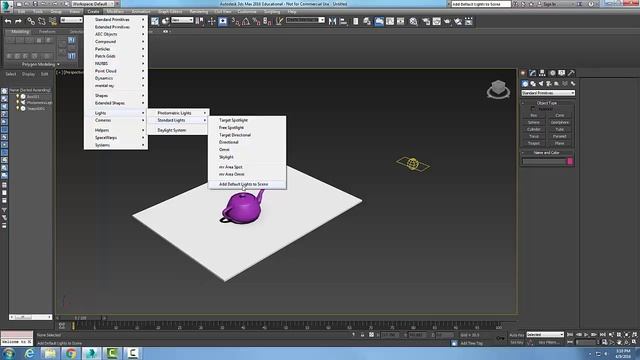Click the Teapot primitive button
640x360 pixels.
coord(534,143)
